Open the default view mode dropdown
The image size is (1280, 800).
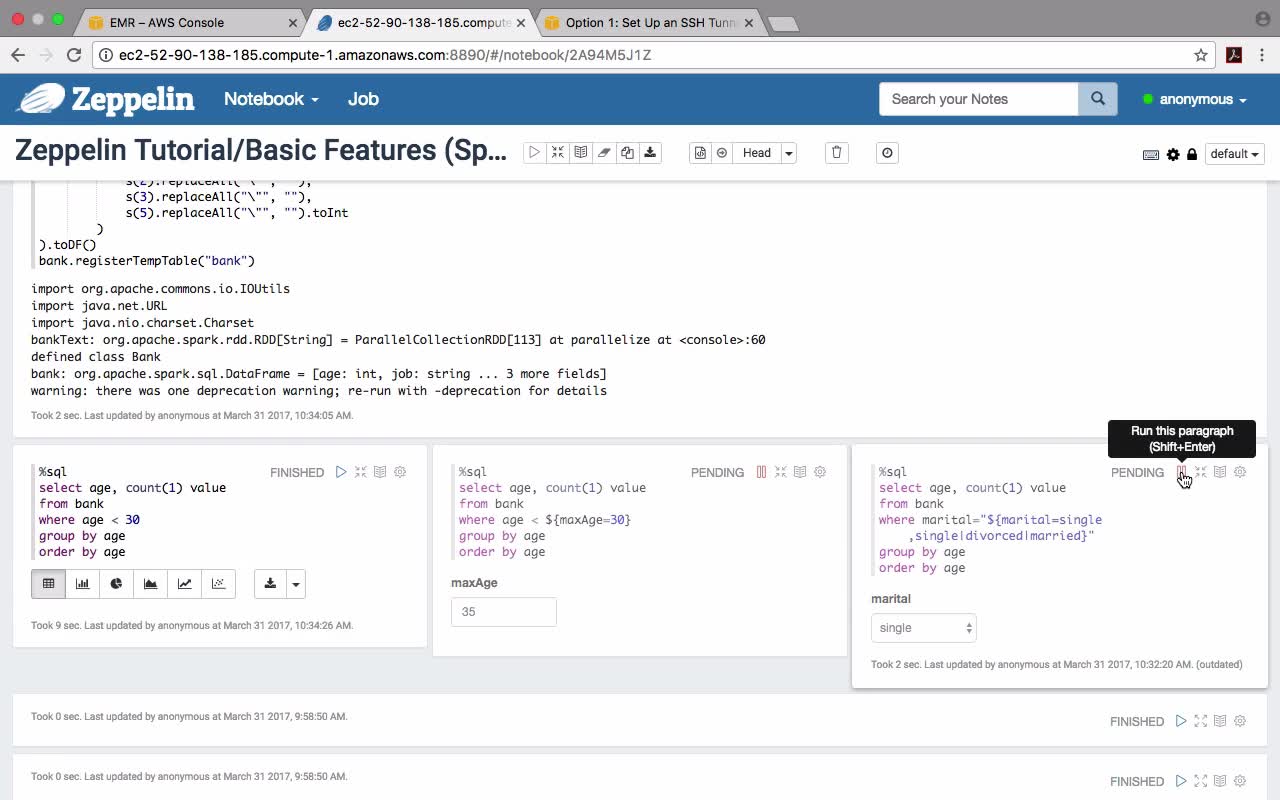pos(1234,154)
